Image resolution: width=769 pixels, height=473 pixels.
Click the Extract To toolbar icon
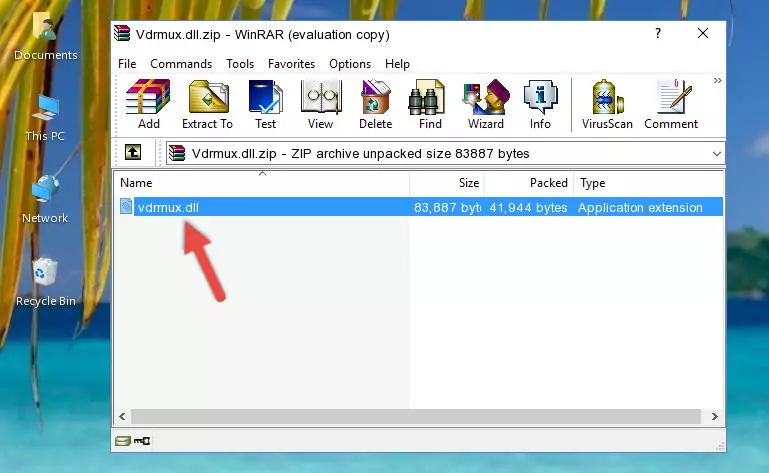pyautogui.click(x=207, y=105)
